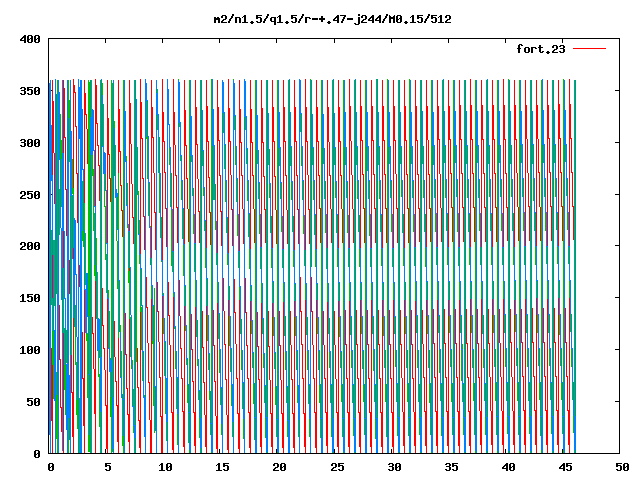The width and height of the screenshot is (640, 480).
Task: Click y-axis label 200
Action: click(x=30, y=246)
